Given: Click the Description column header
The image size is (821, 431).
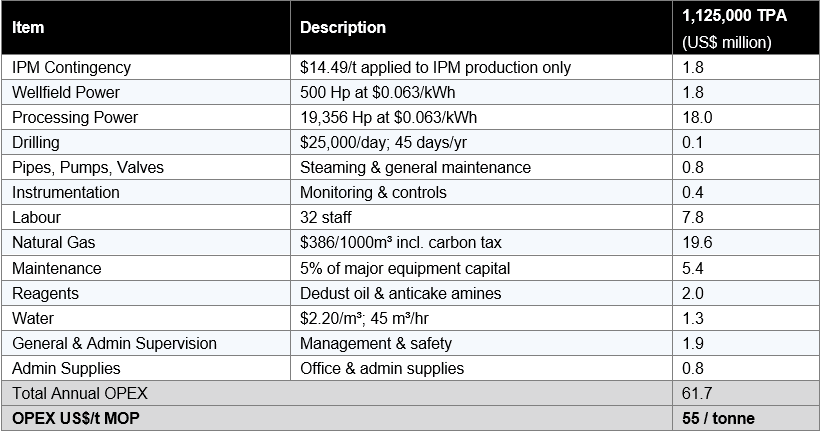Looking at the screenshot, I should (343, 28).
